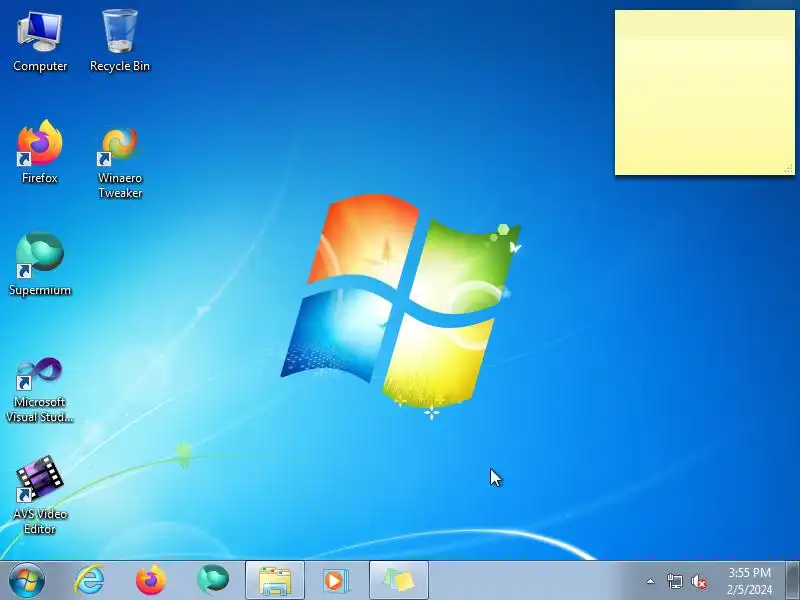The width and height of the screenshot is (800, 600).
Task: Launch Internet Explorer from the taskbar
Action: (x=89, y=581)
